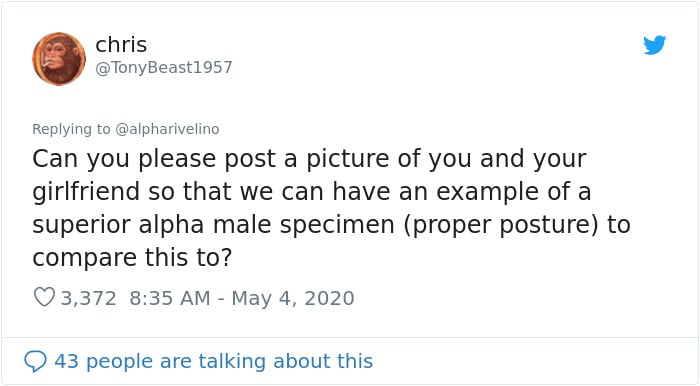Click the May 4, 2020 date
This screenshot has width=700, height=386.
tap(293, 298)
